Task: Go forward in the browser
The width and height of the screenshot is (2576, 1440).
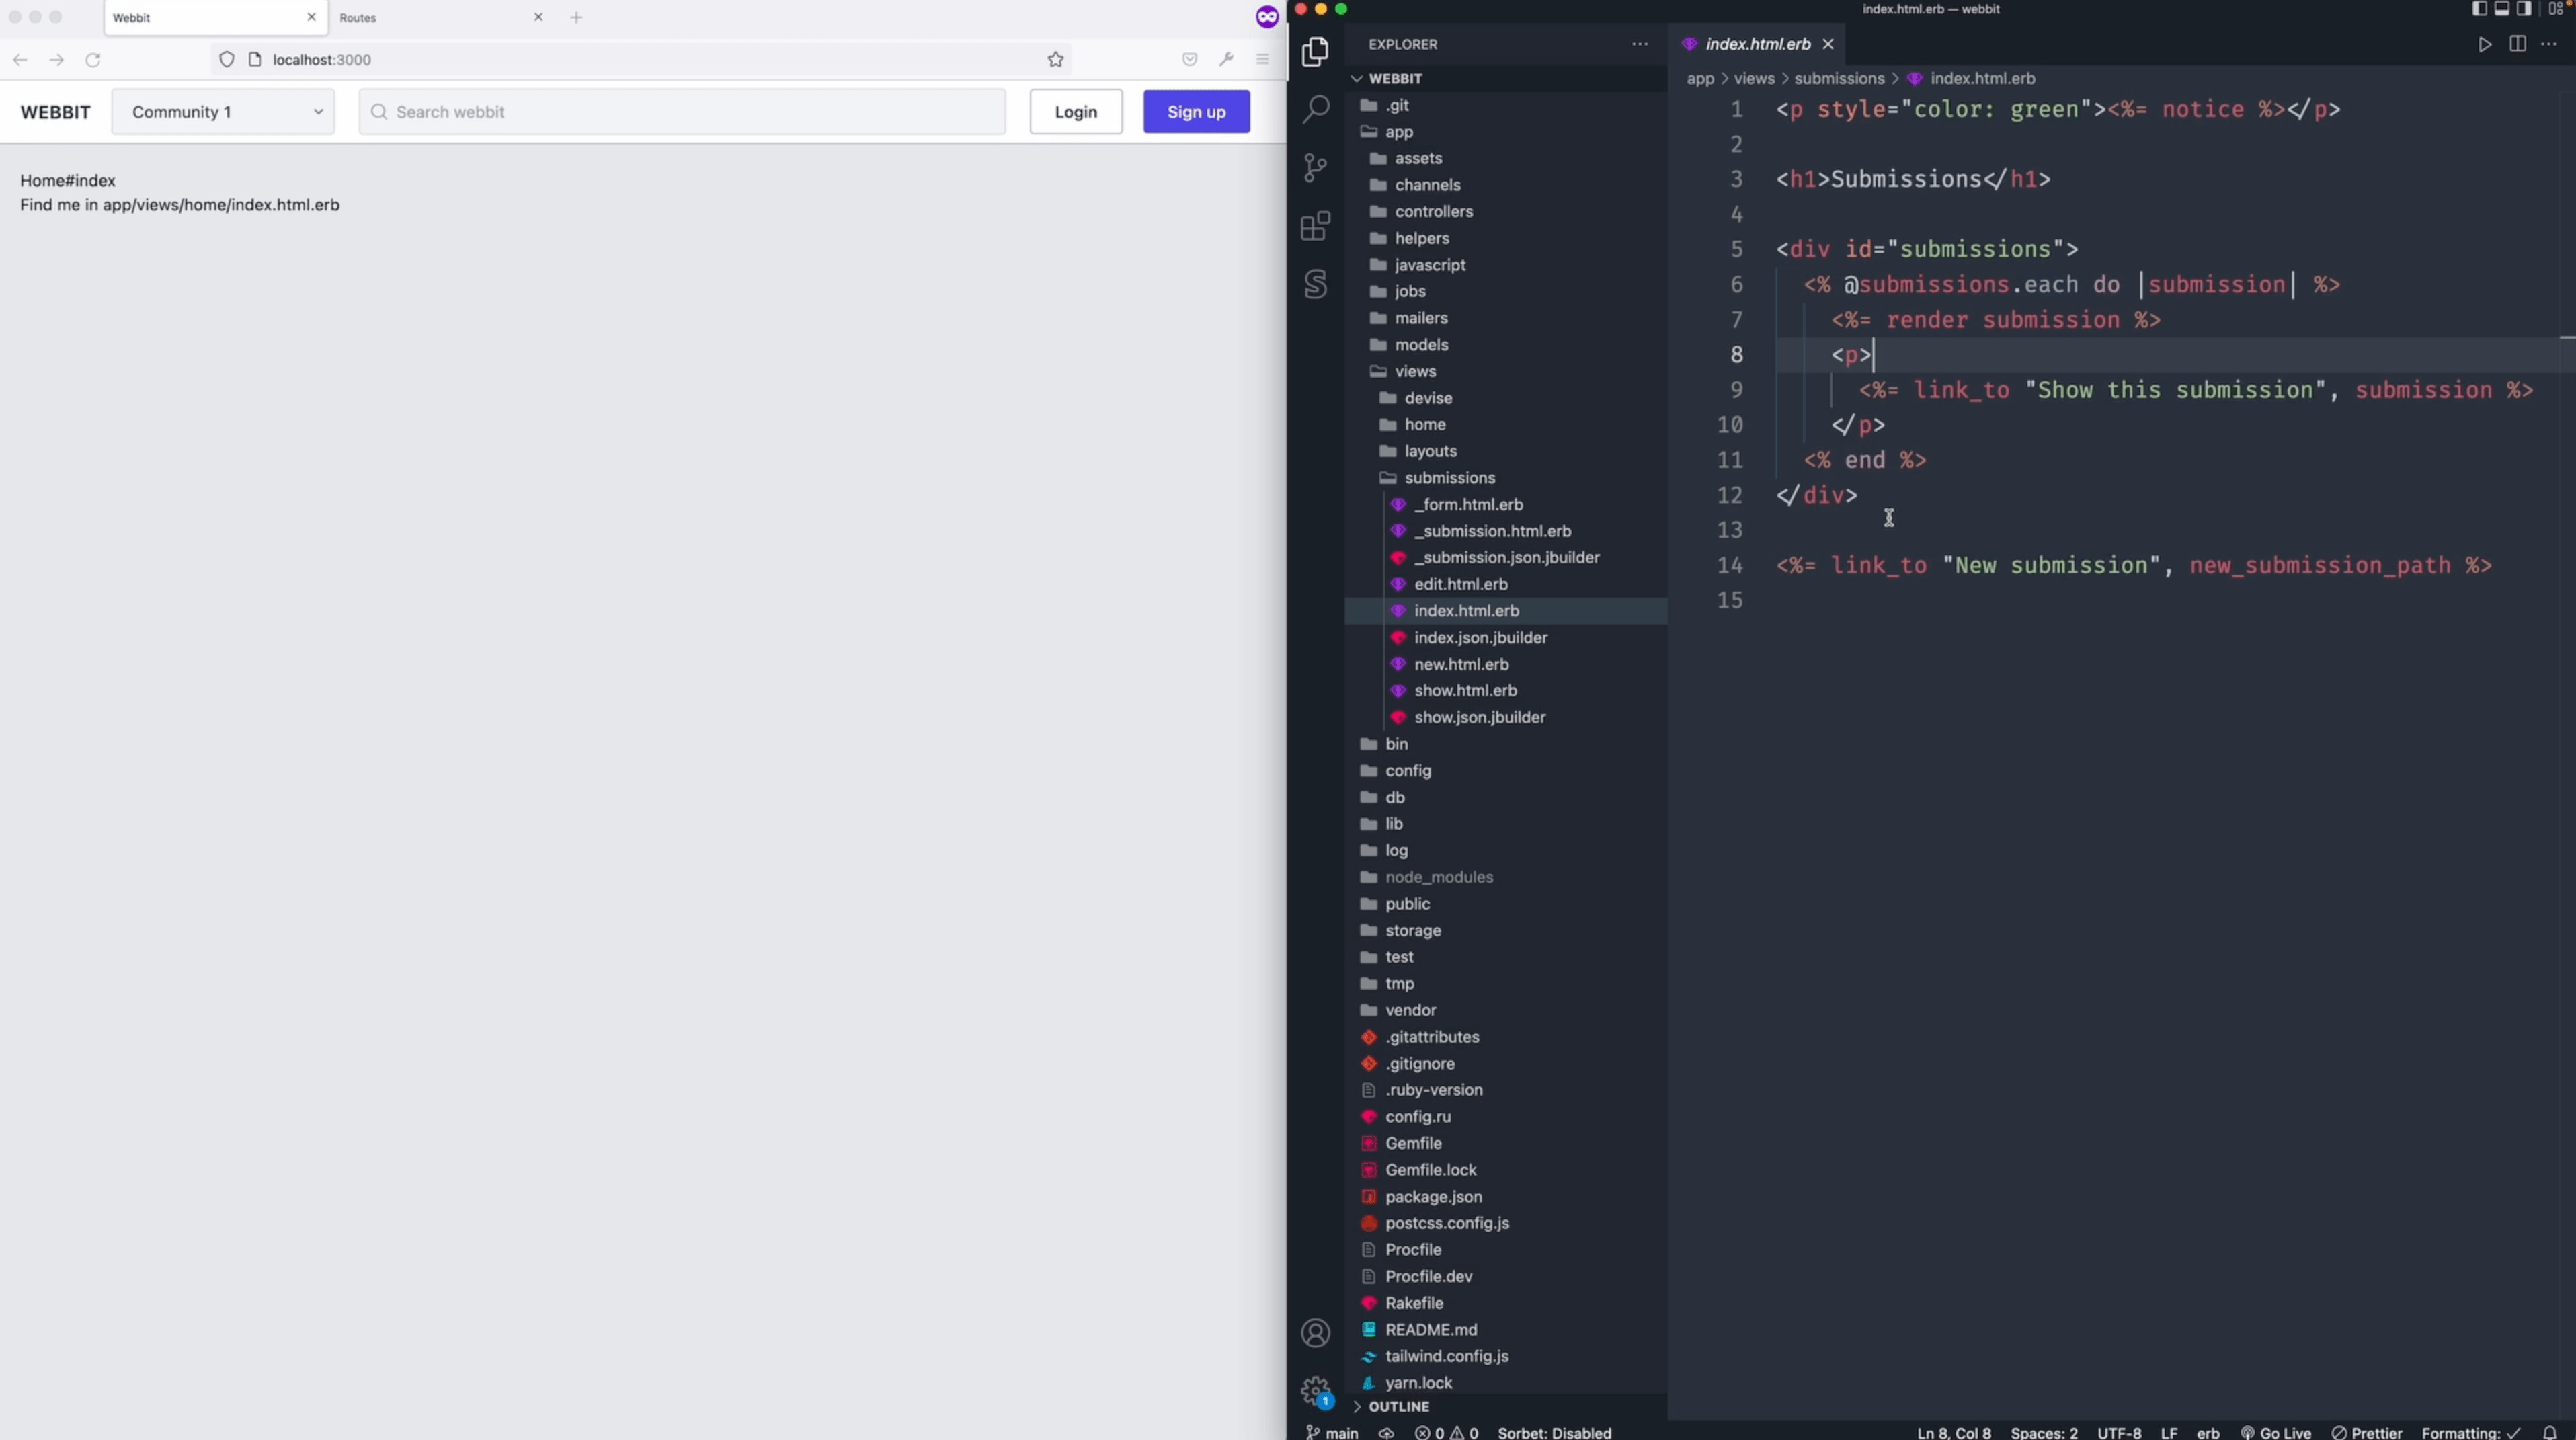Action: tap(57, 60)
